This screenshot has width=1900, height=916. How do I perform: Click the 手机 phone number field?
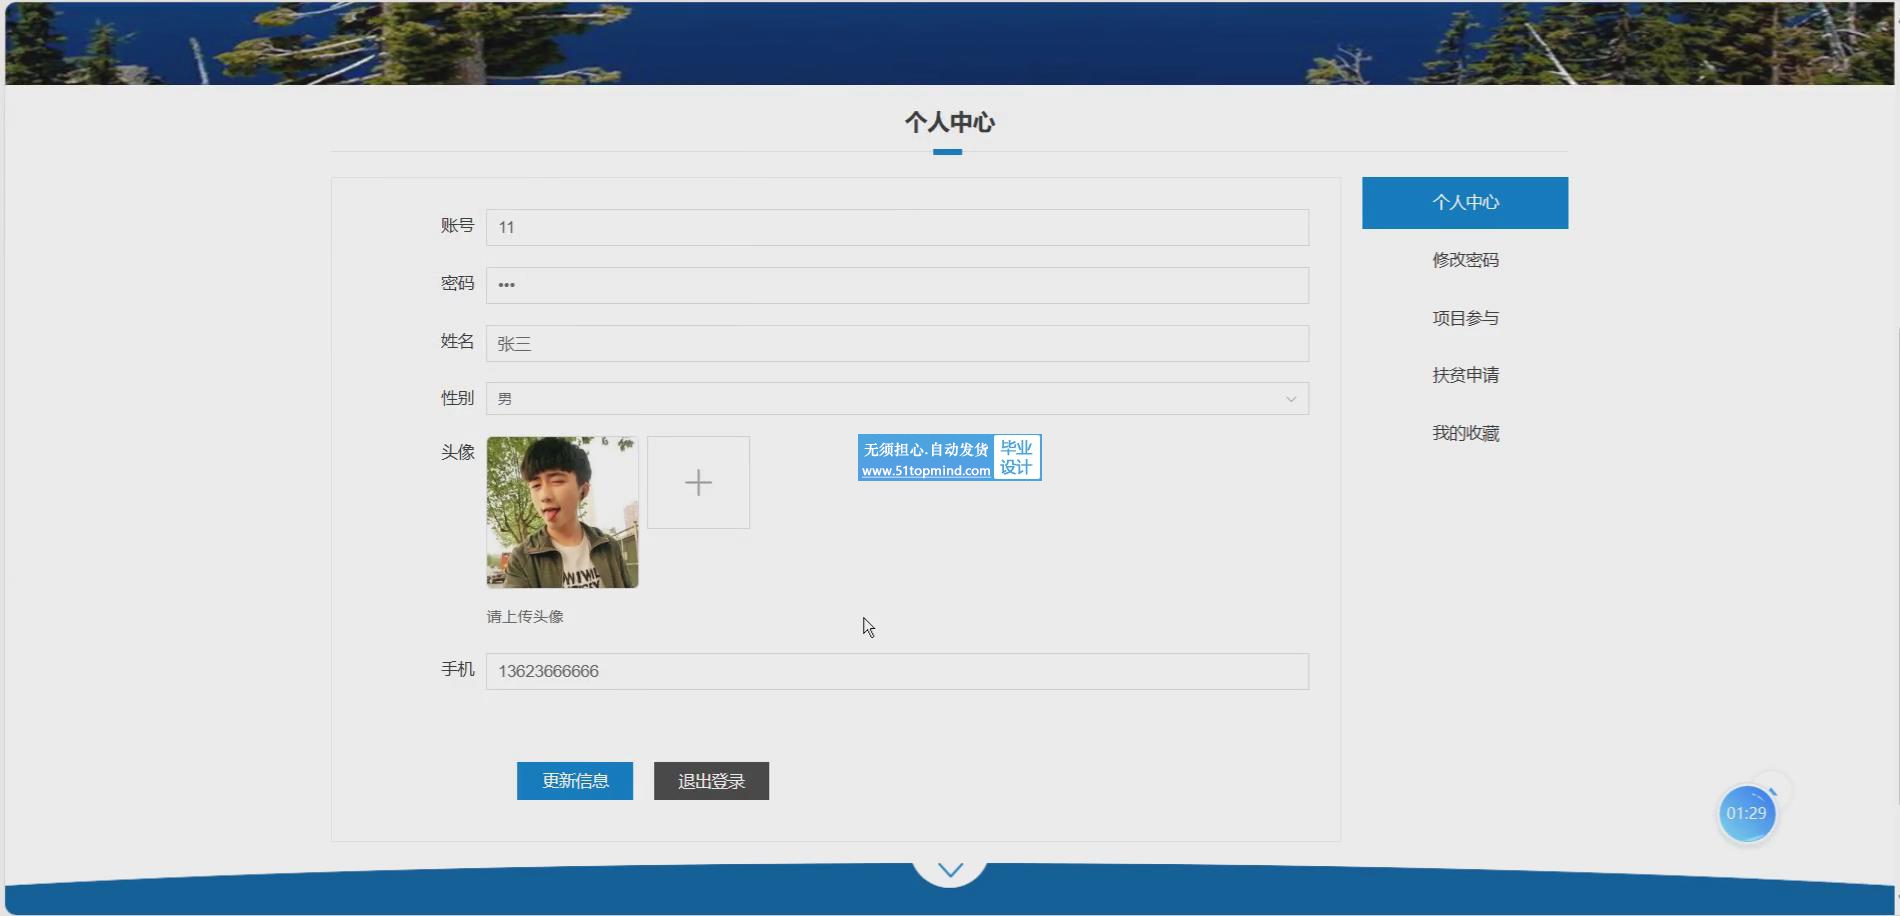(x=896, y=671)
